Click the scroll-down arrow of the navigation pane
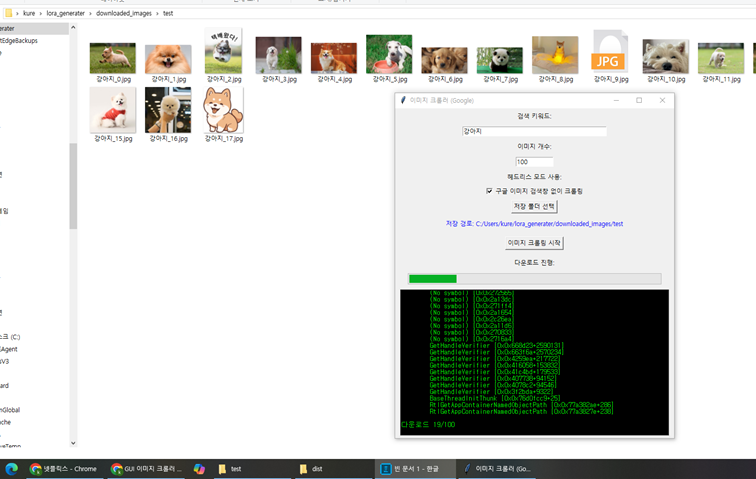The height and width of the screenshot is (479, 756). 73,443
